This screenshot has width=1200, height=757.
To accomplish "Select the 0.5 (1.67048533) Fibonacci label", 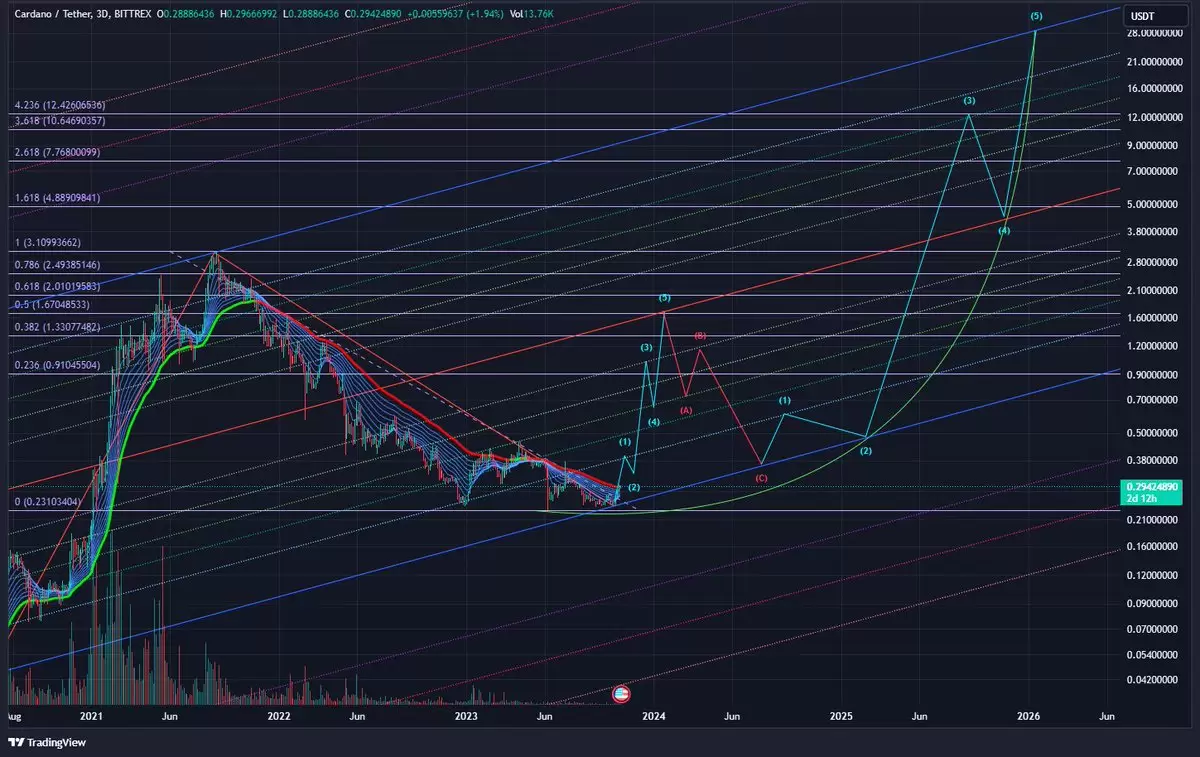I will [x=53, y=305].
